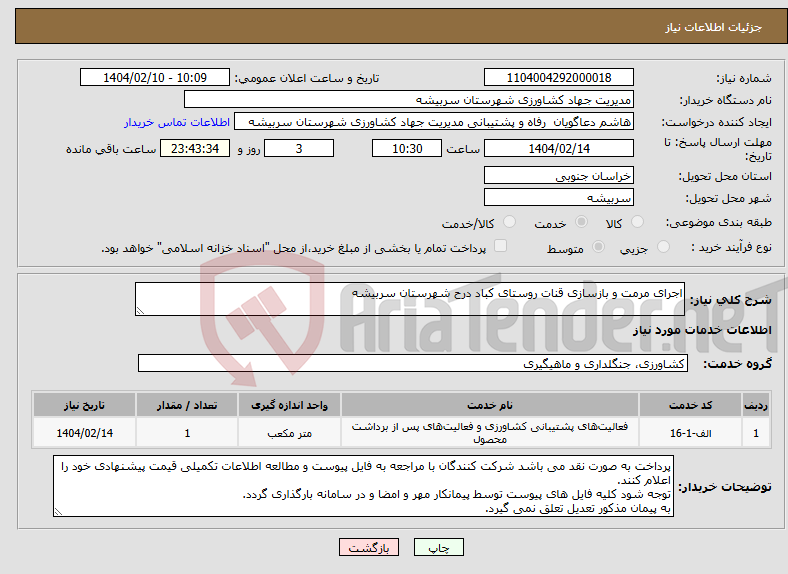Viewport: 788px width, 574px height.
Task: Select the متوسط purchase type radio
Action: pos(598,247)
